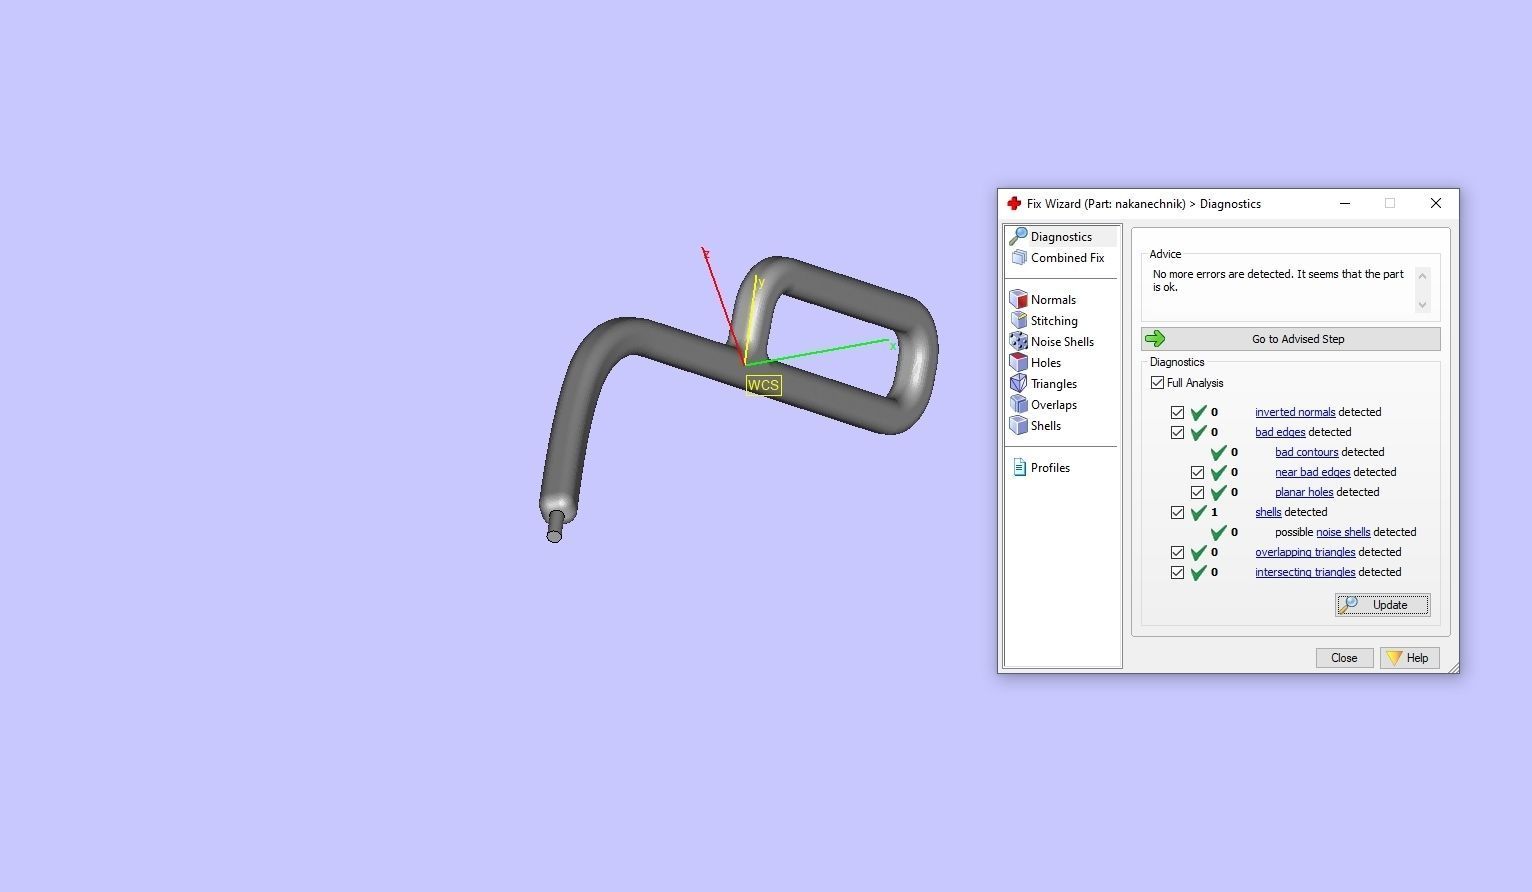Screen dimensions: 1532x892
Task: Click the Holes cube icon
Action: tap(1019, 363)
